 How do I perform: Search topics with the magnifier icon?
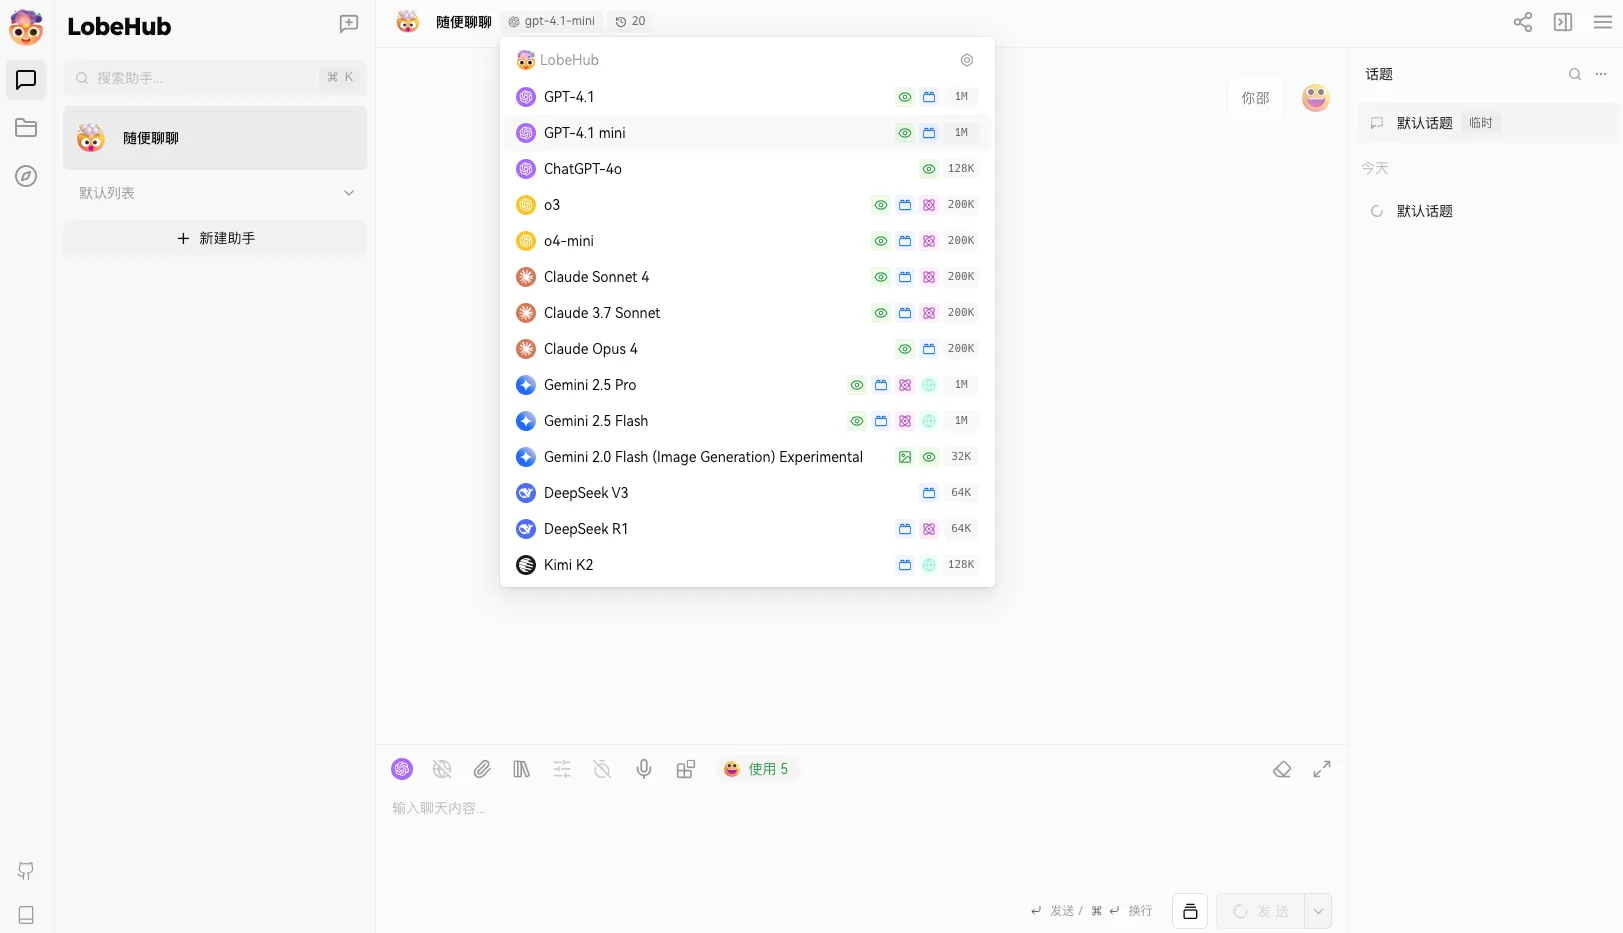click(x=1575, y=74)
